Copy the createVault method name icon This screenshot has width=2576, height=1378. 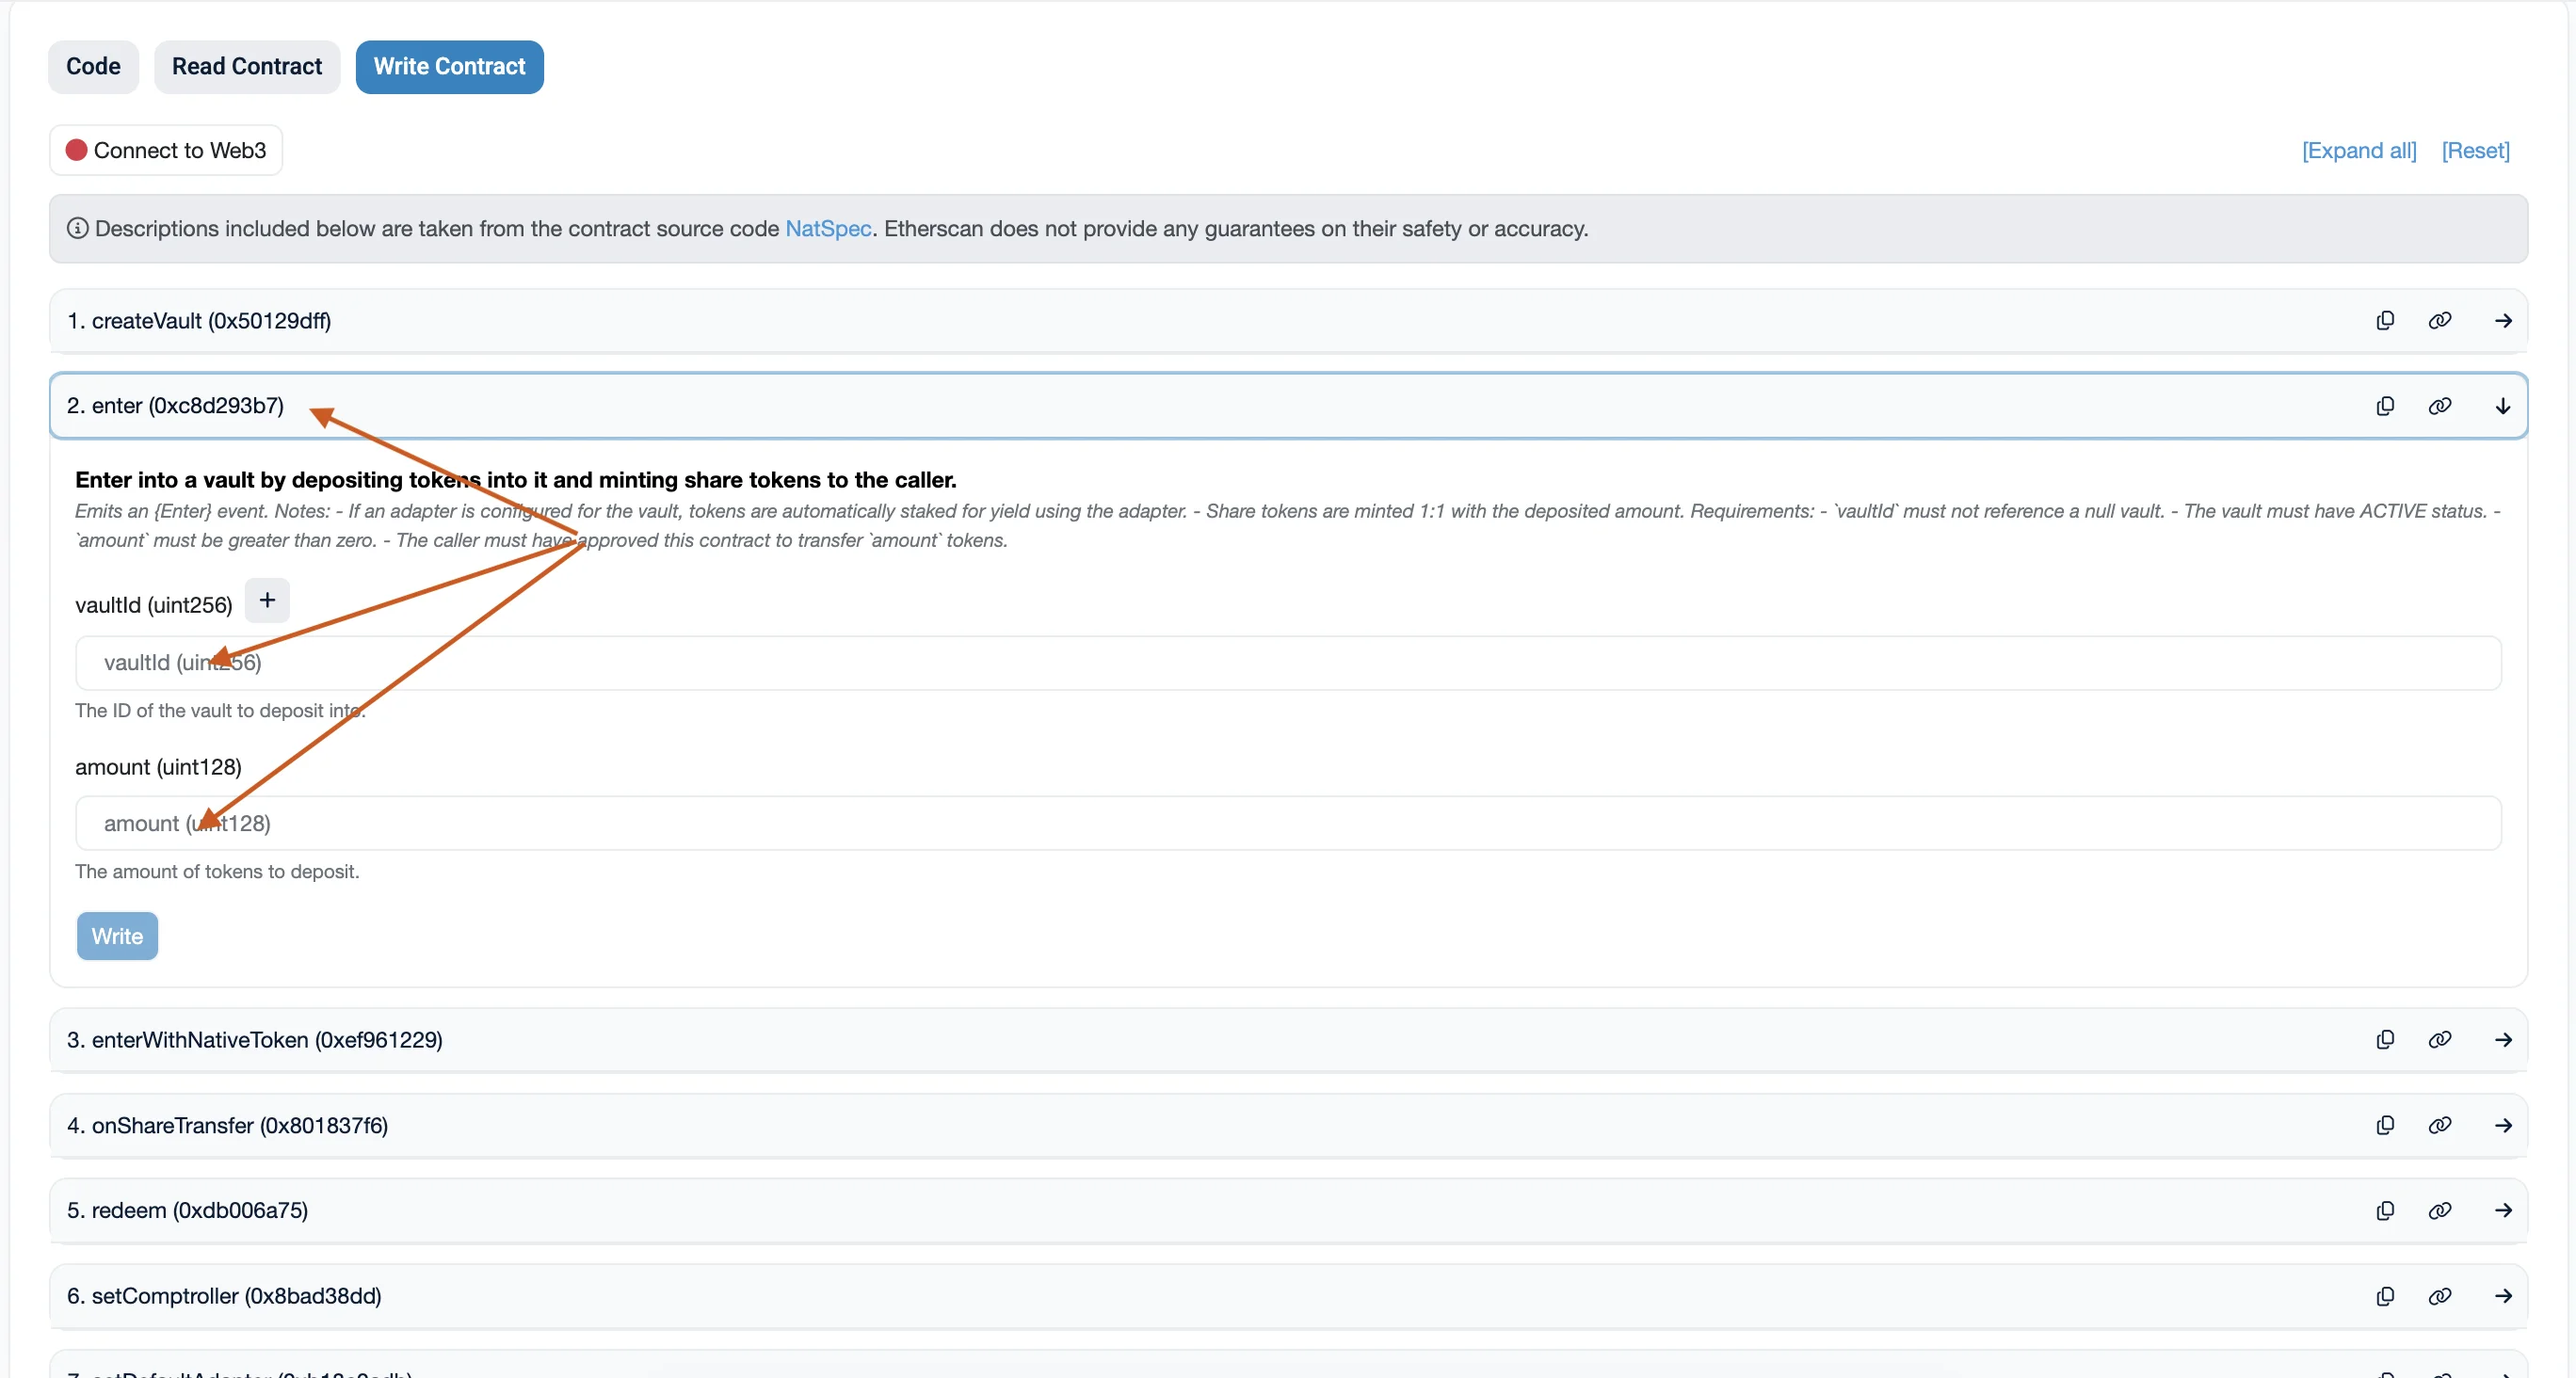(2385, 320)
